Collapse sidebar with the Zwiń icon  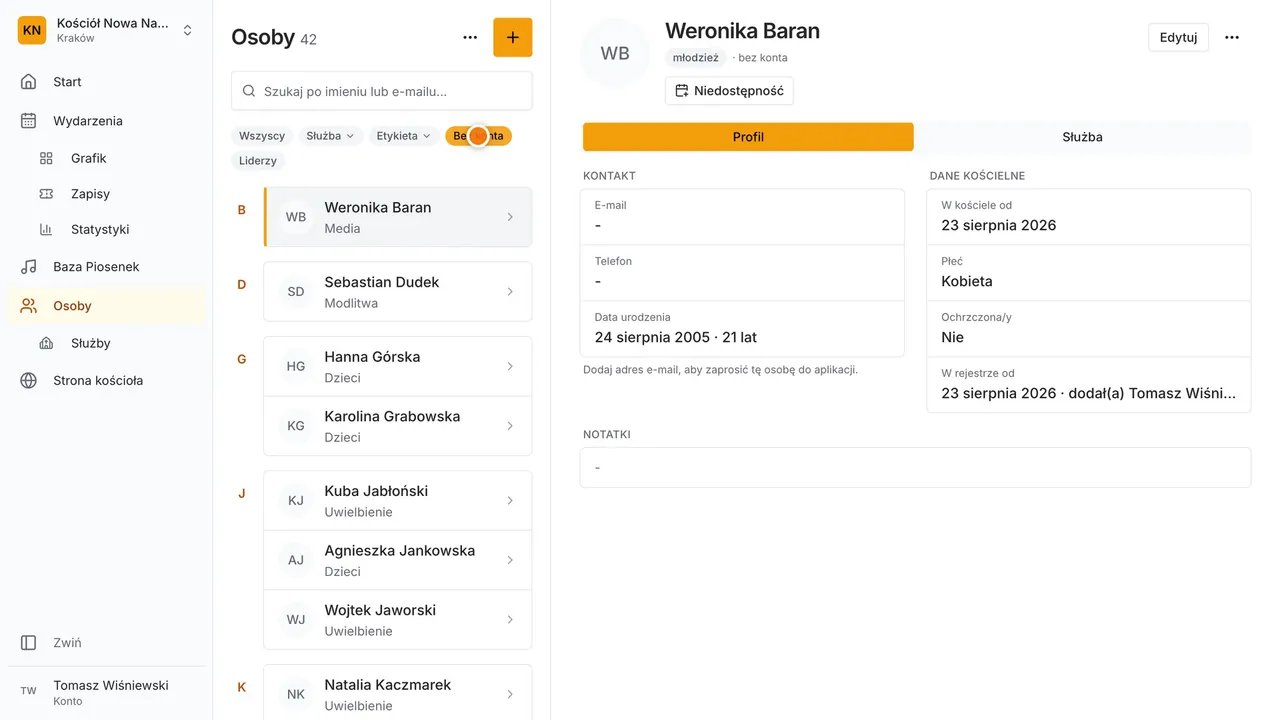[29, 643]
